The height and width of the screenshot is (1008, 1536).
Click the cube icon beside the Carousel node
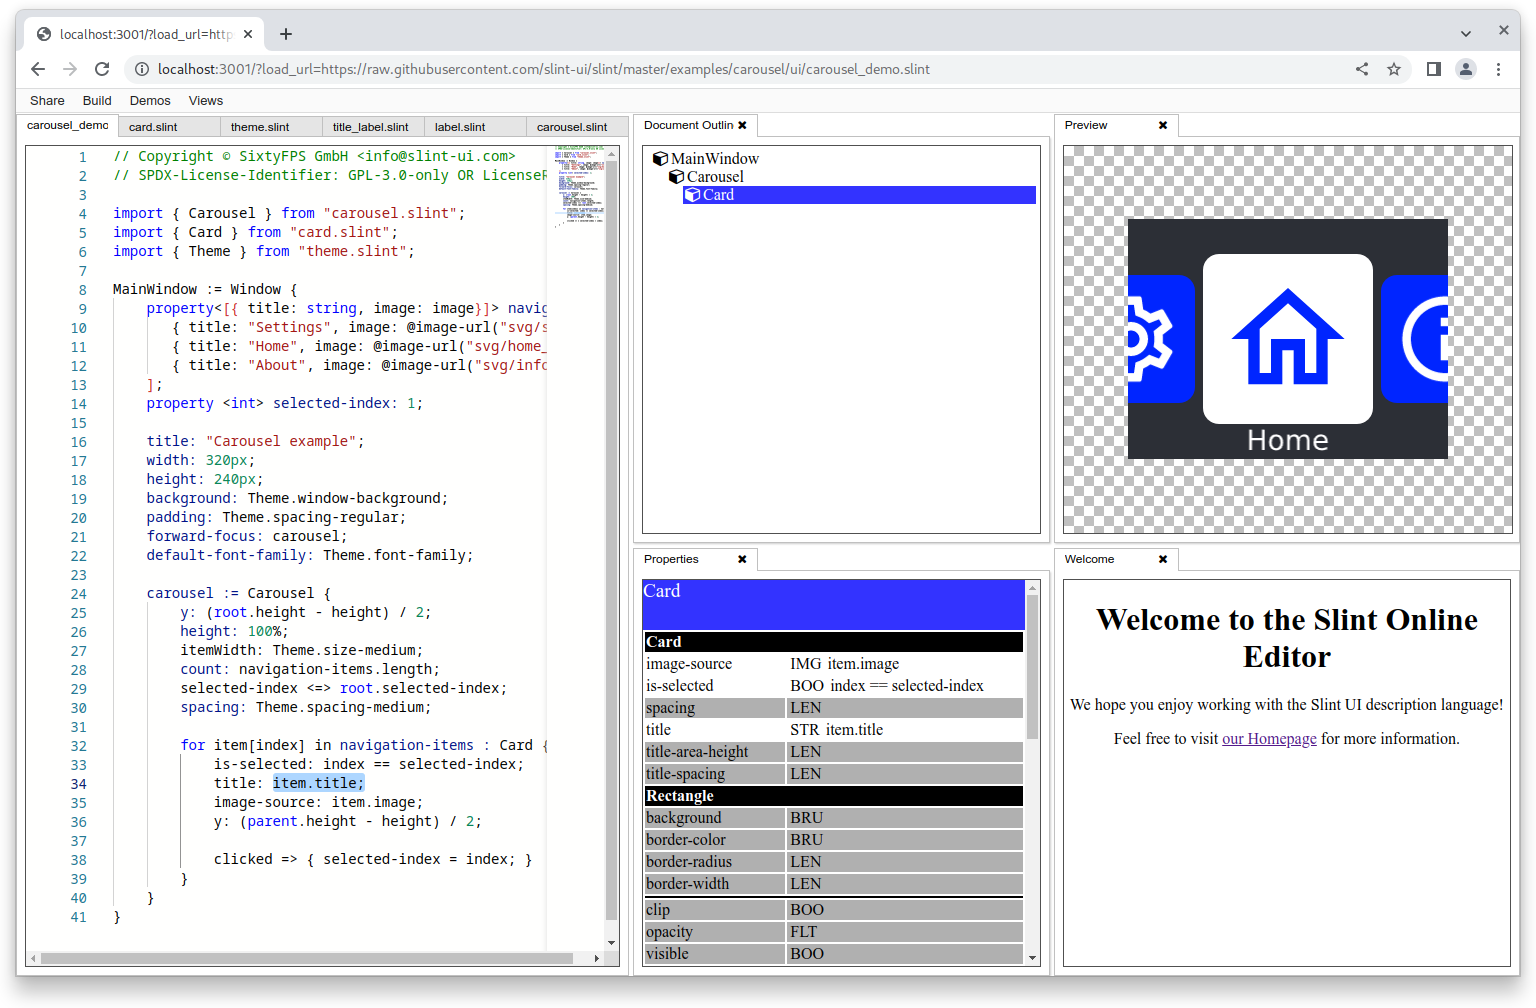coord(676,176)
